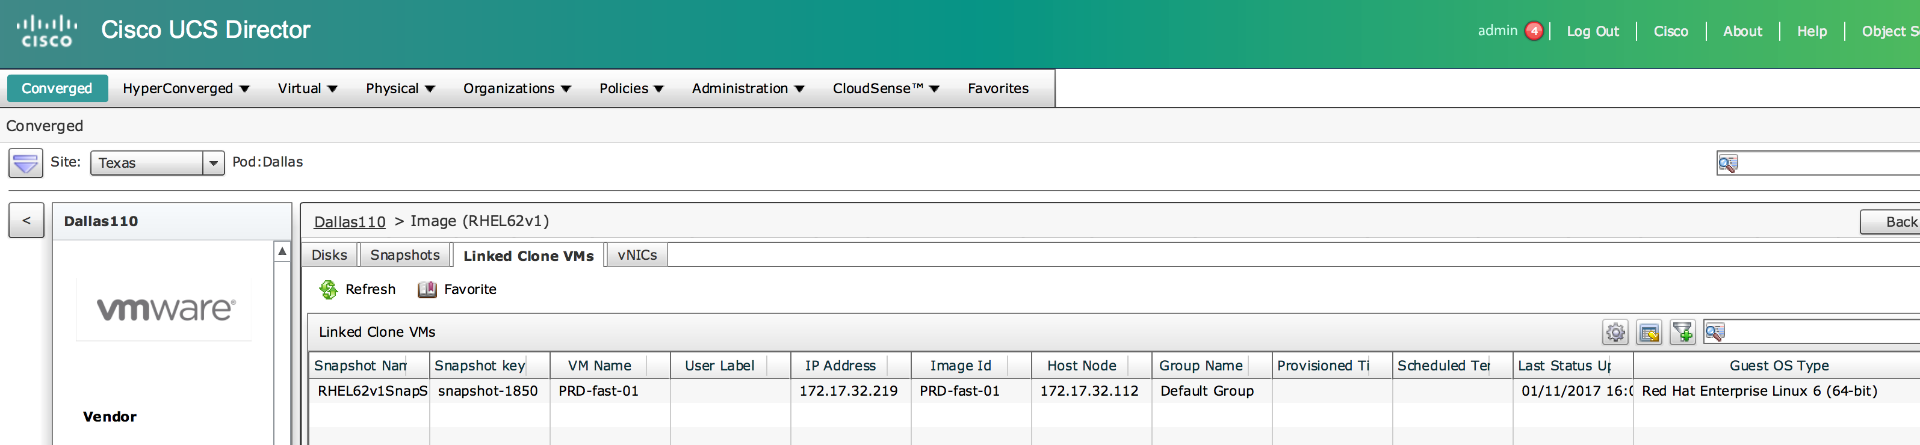Select the snapshot-1850 cell

(490, 391)
